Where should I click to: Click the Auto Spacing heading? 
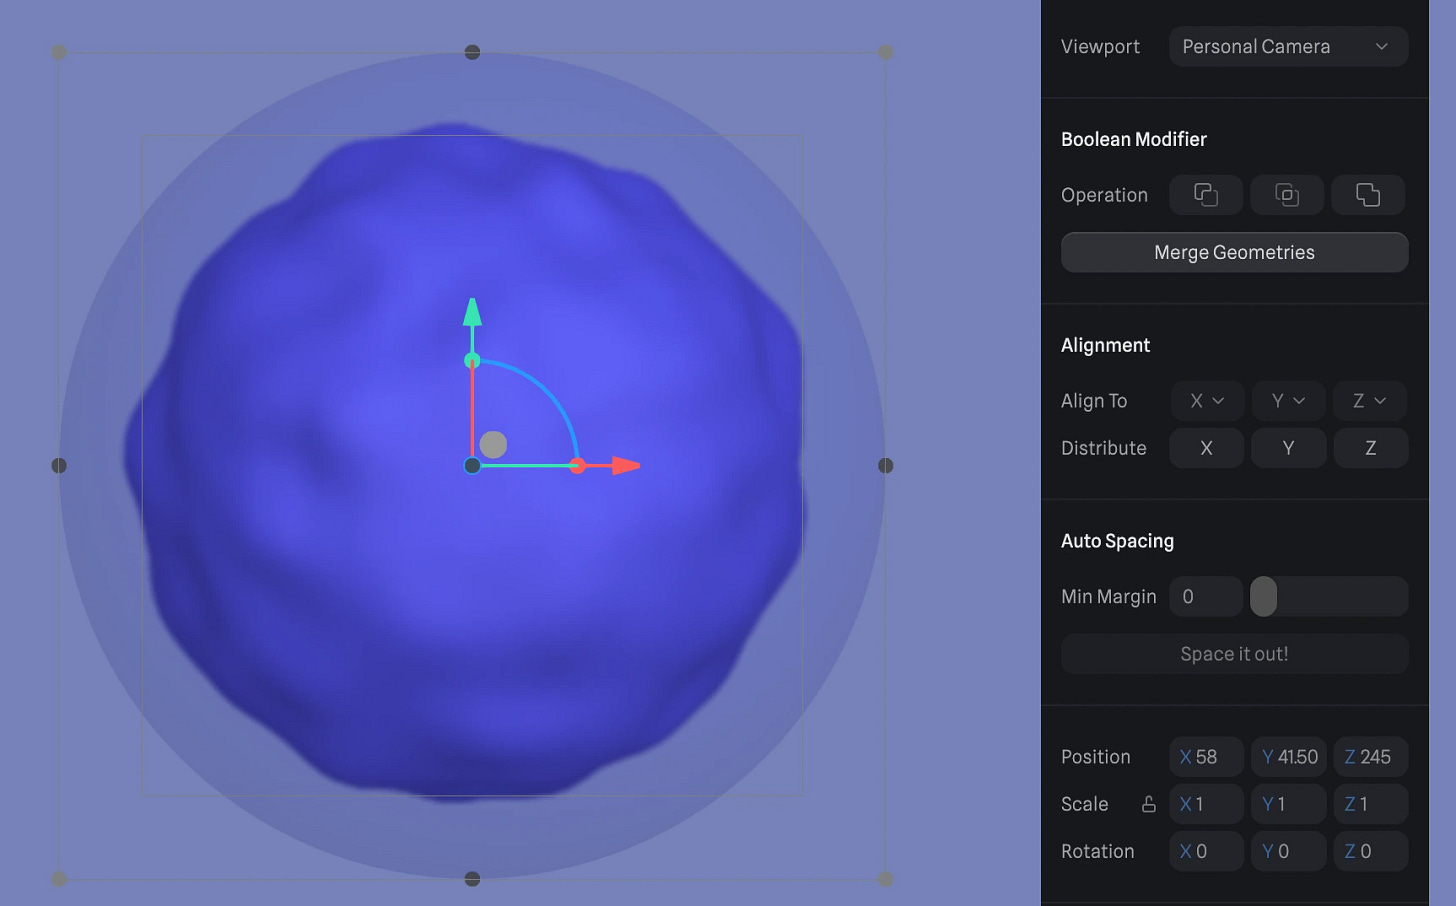coord(1117,541)
